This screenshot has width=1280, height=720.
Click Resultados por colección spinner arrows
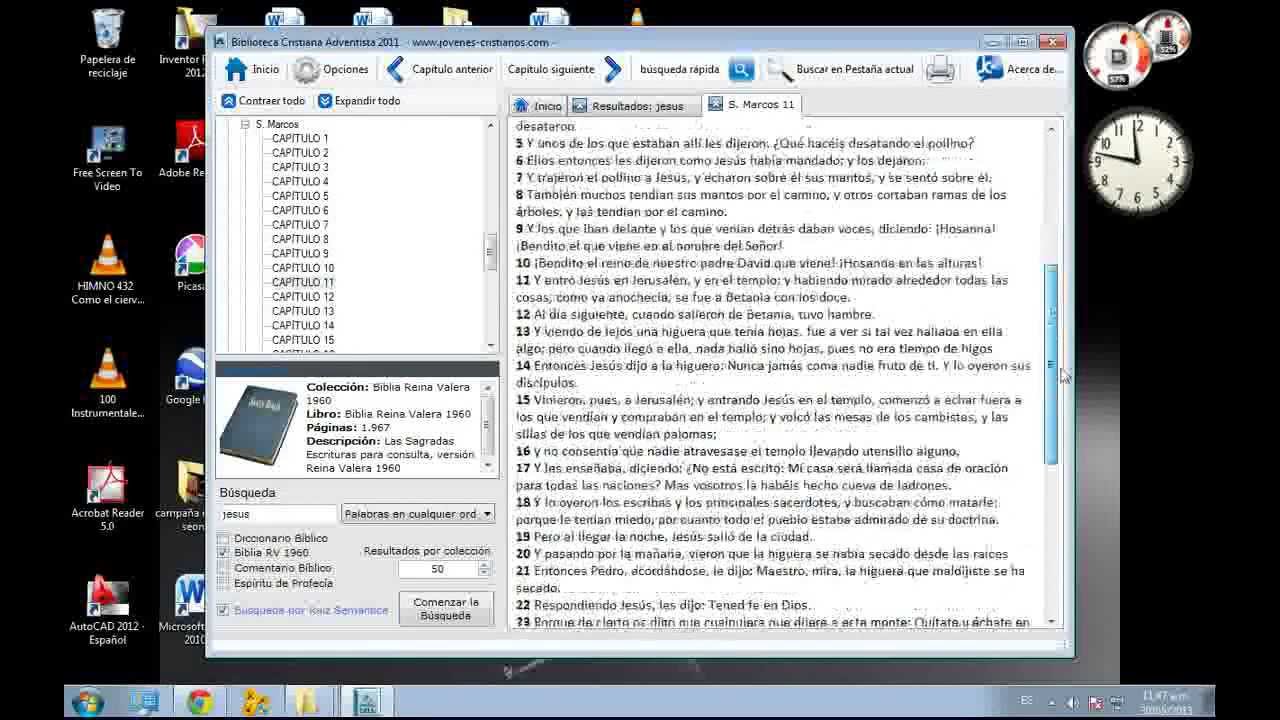click(485, 569)
